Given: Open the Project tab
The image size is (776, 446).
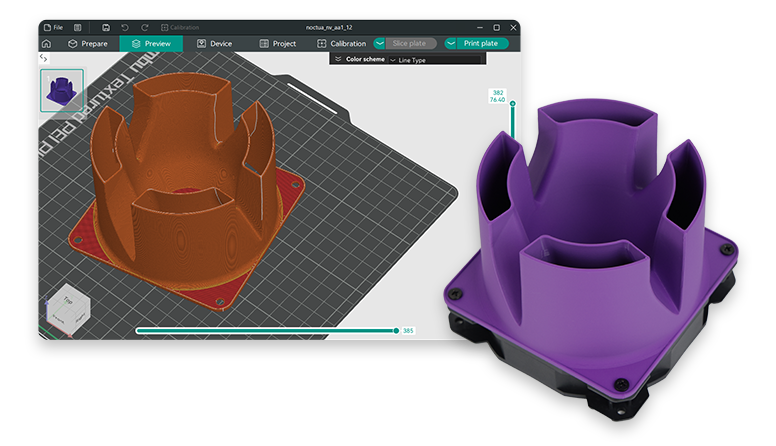Looking at the screenshot, I should click(x=278, y=44).
